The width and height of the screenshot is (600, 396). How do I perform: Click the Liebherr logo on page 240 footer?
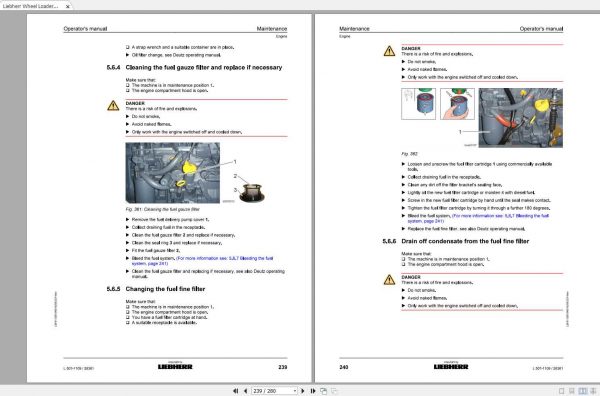(451, 366)
